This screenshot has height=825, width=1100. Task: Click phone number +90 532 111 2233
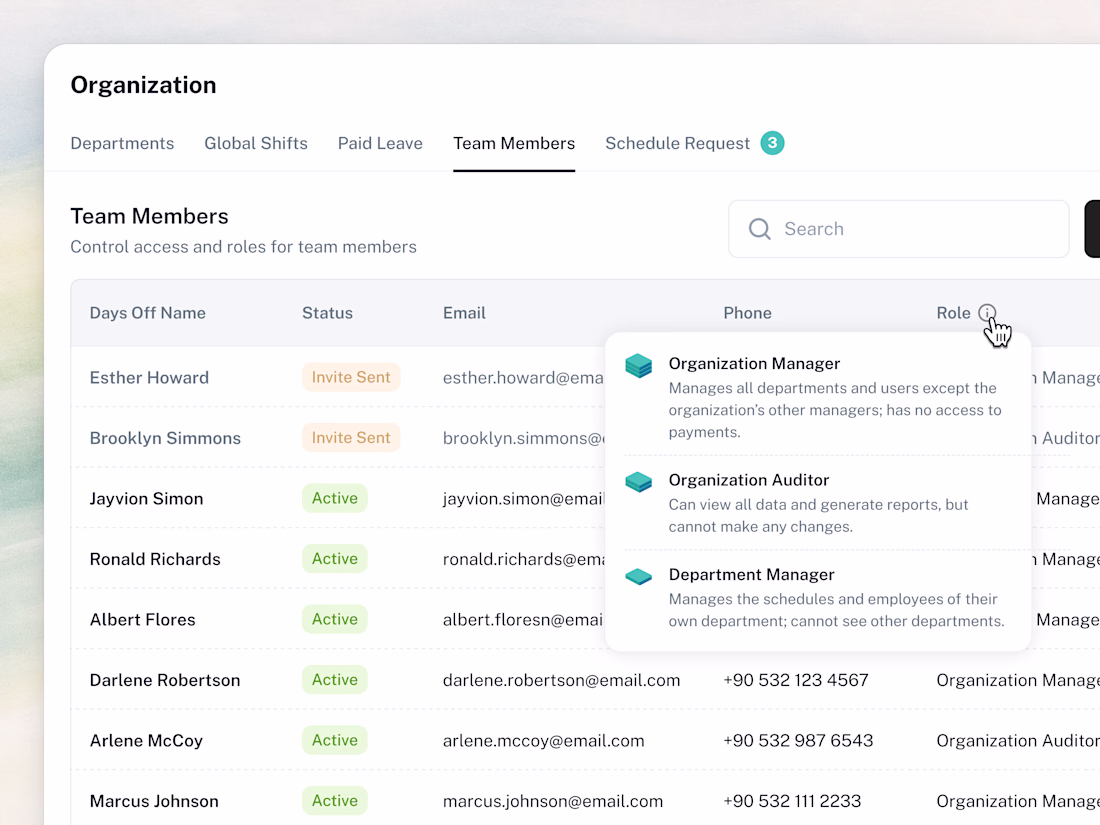(792, 801)
